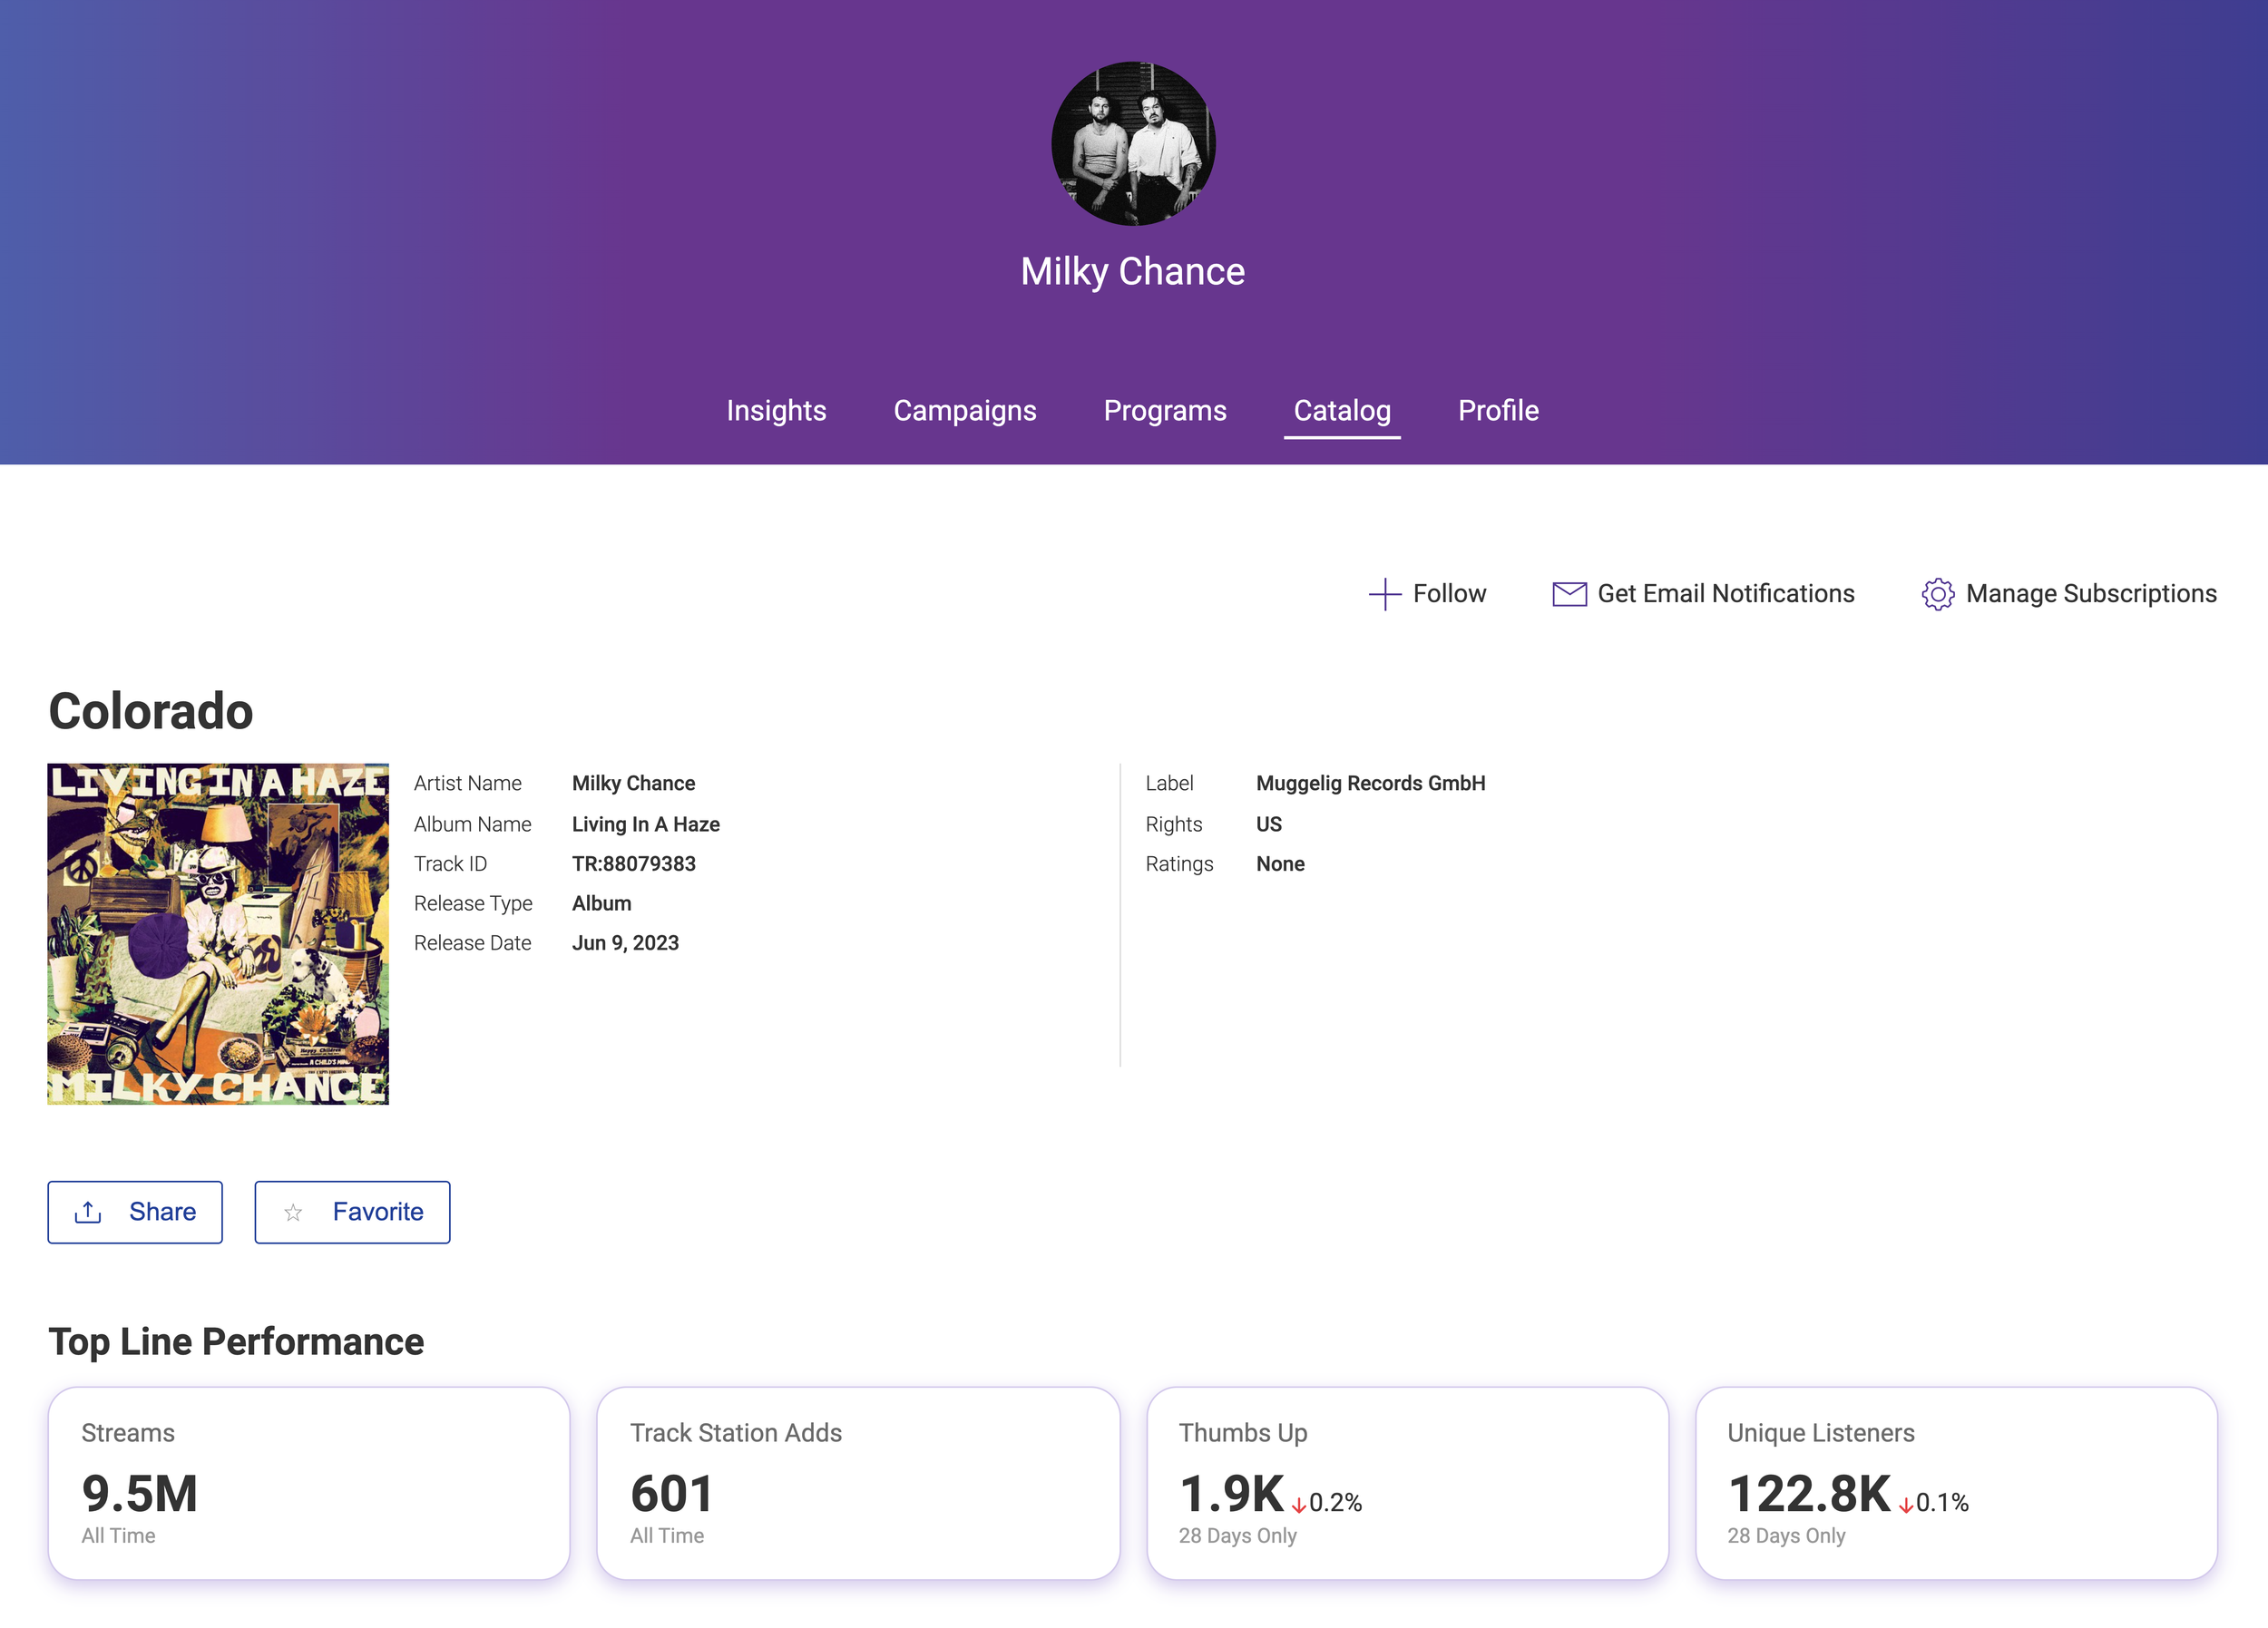Image resolution: width=2268 pixels, height=1628 pixels.
Task: Click the Streams 9.5M performance card
Action: (309, 1483)
